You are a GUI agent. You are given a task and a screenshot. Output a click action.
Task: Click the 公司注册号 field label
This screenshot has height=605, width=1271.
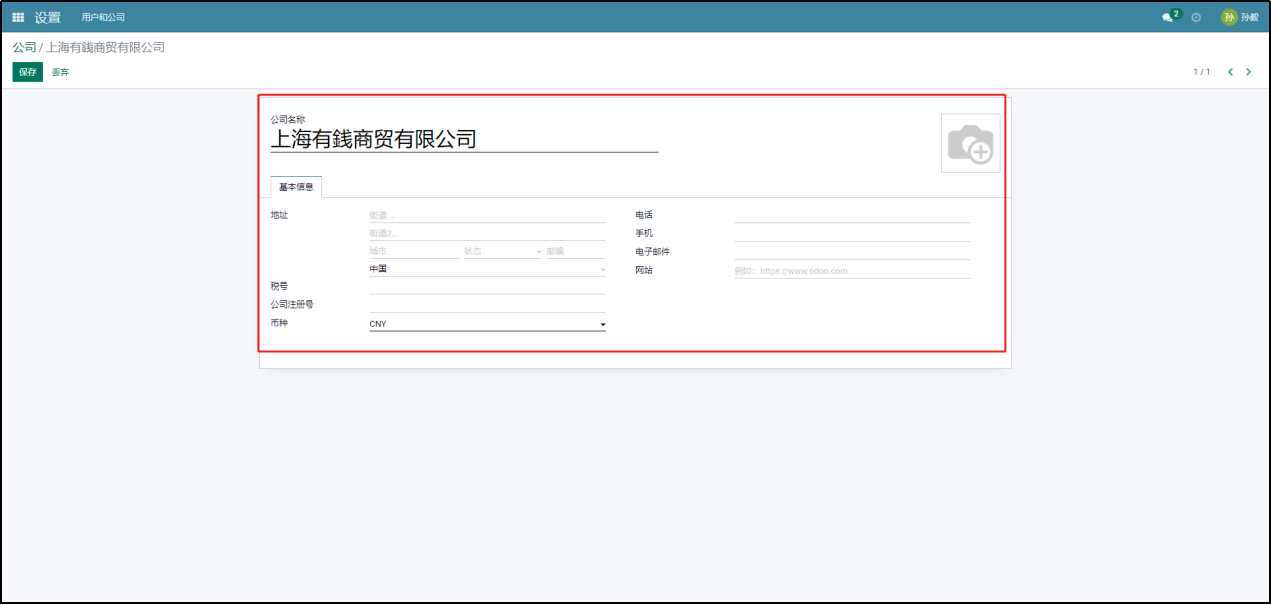292,305
